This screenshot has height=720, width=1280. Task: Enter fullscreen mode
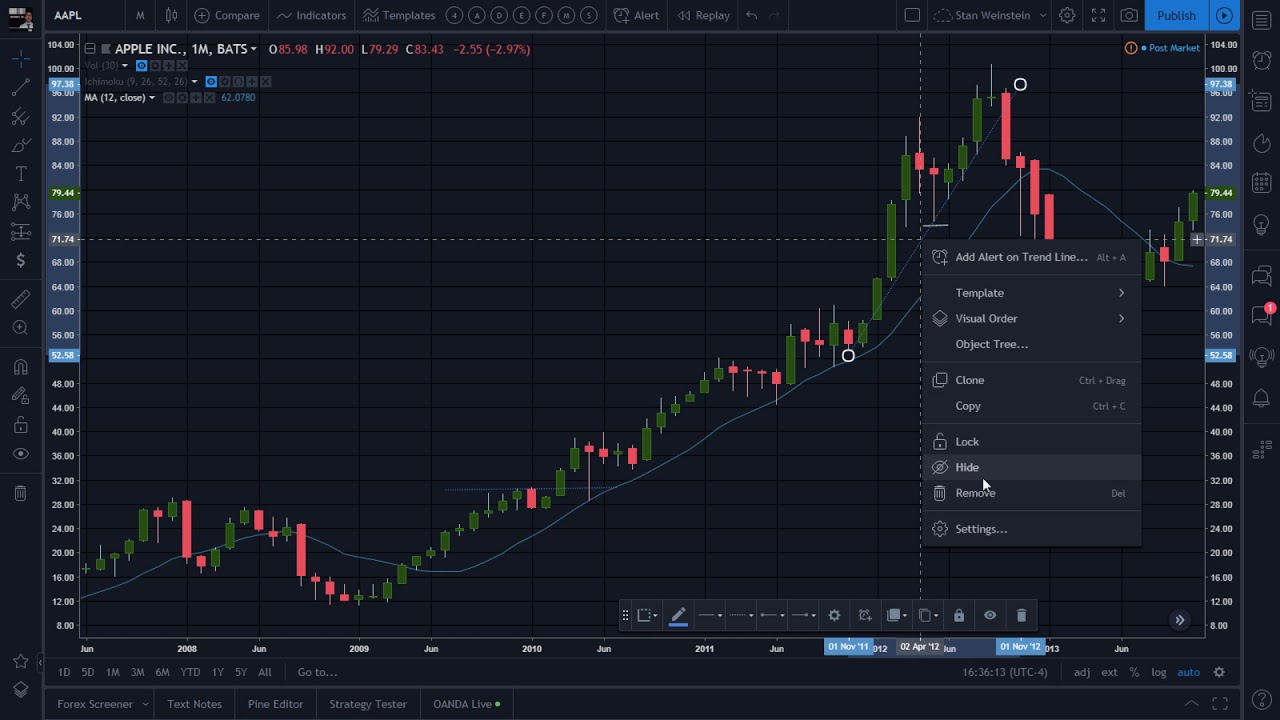[x=1098, y=15]
